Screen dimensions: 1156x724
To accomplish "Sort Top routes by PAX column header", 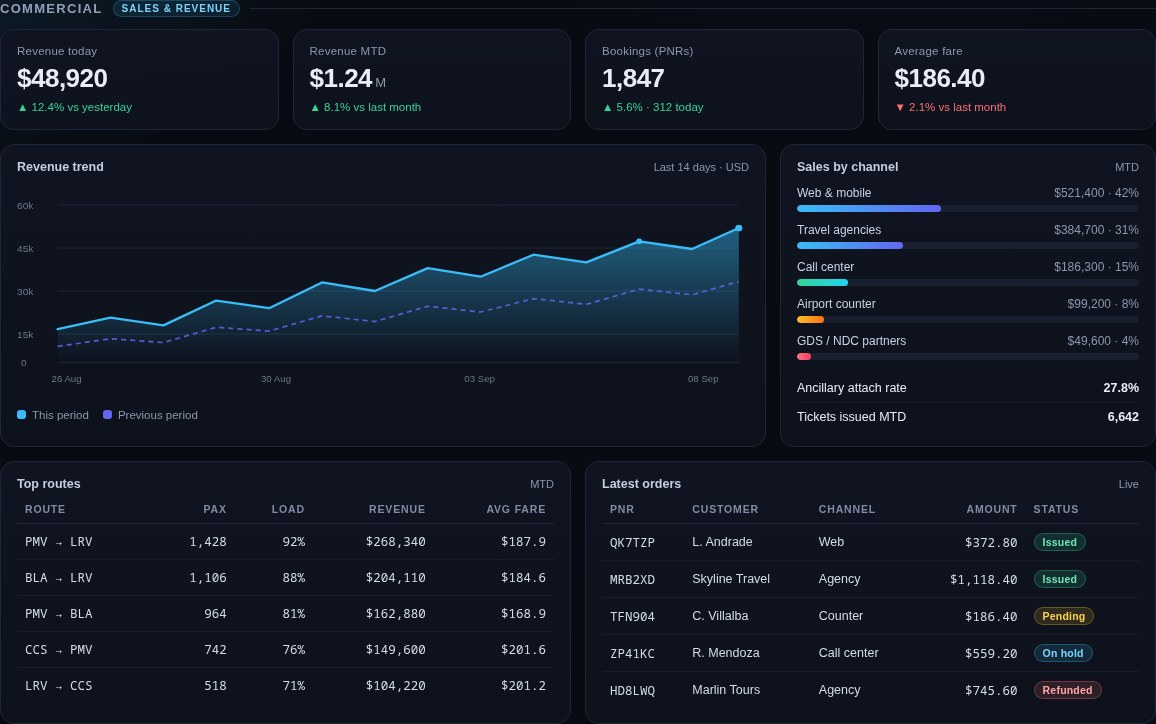I will coord(215,509).
